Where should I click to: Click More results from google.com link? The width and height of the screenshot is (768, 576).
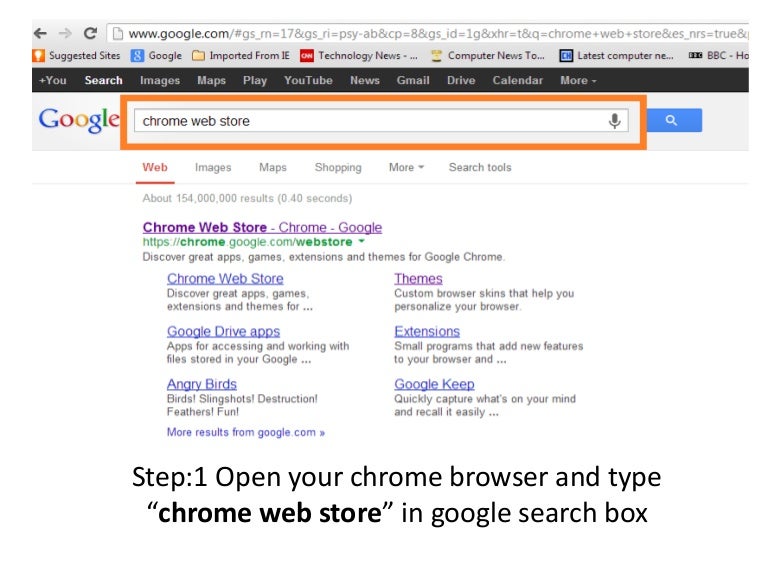point(246,433)
